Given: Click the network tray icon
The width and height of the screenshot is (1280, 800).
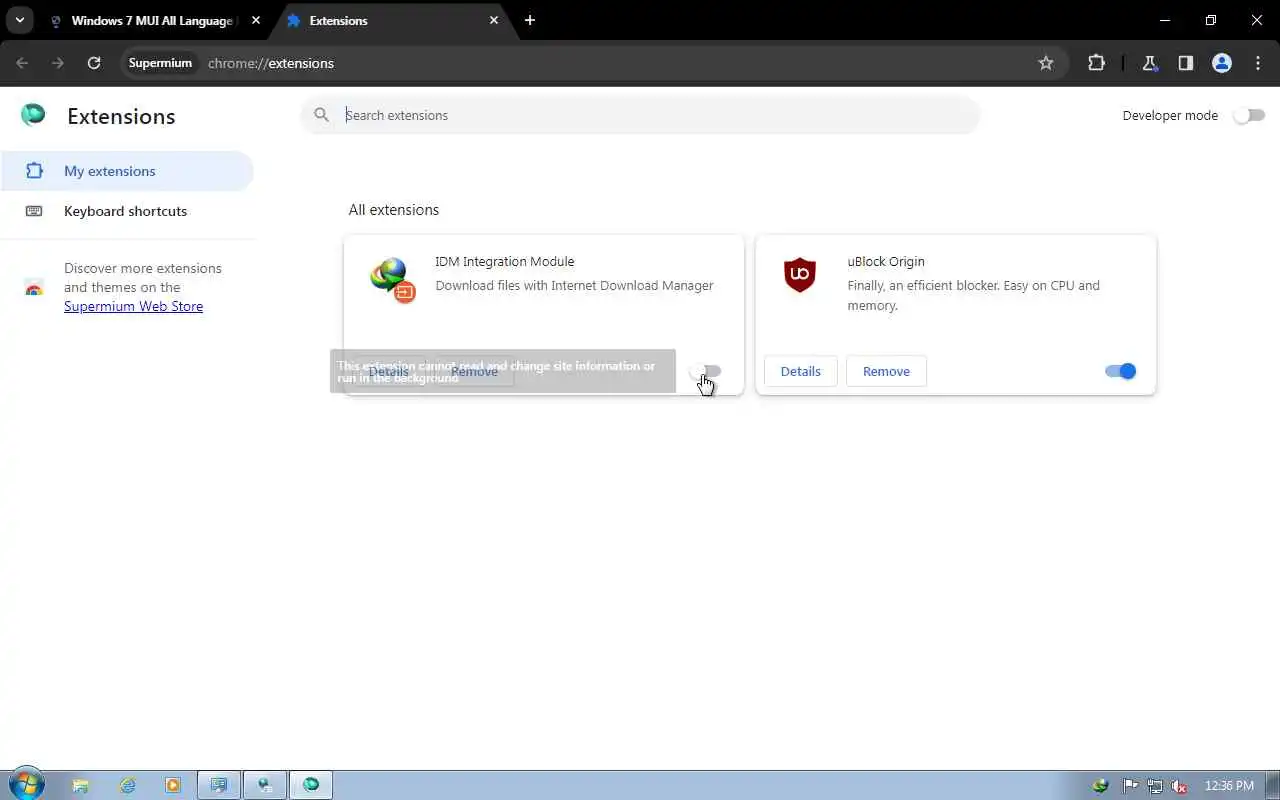Looking at the screenshot, I should [1155, 786].
